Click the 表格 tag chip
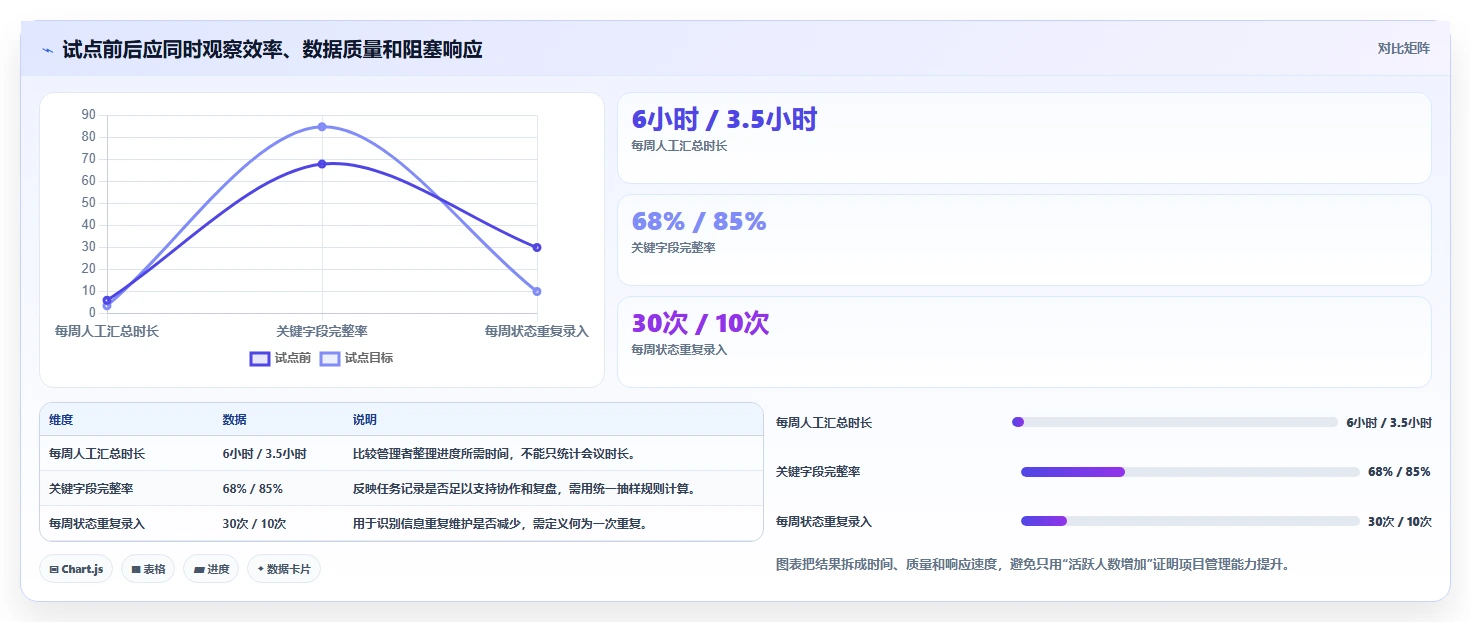Viewport: 1471px width, 622px height. click(148, 569)
